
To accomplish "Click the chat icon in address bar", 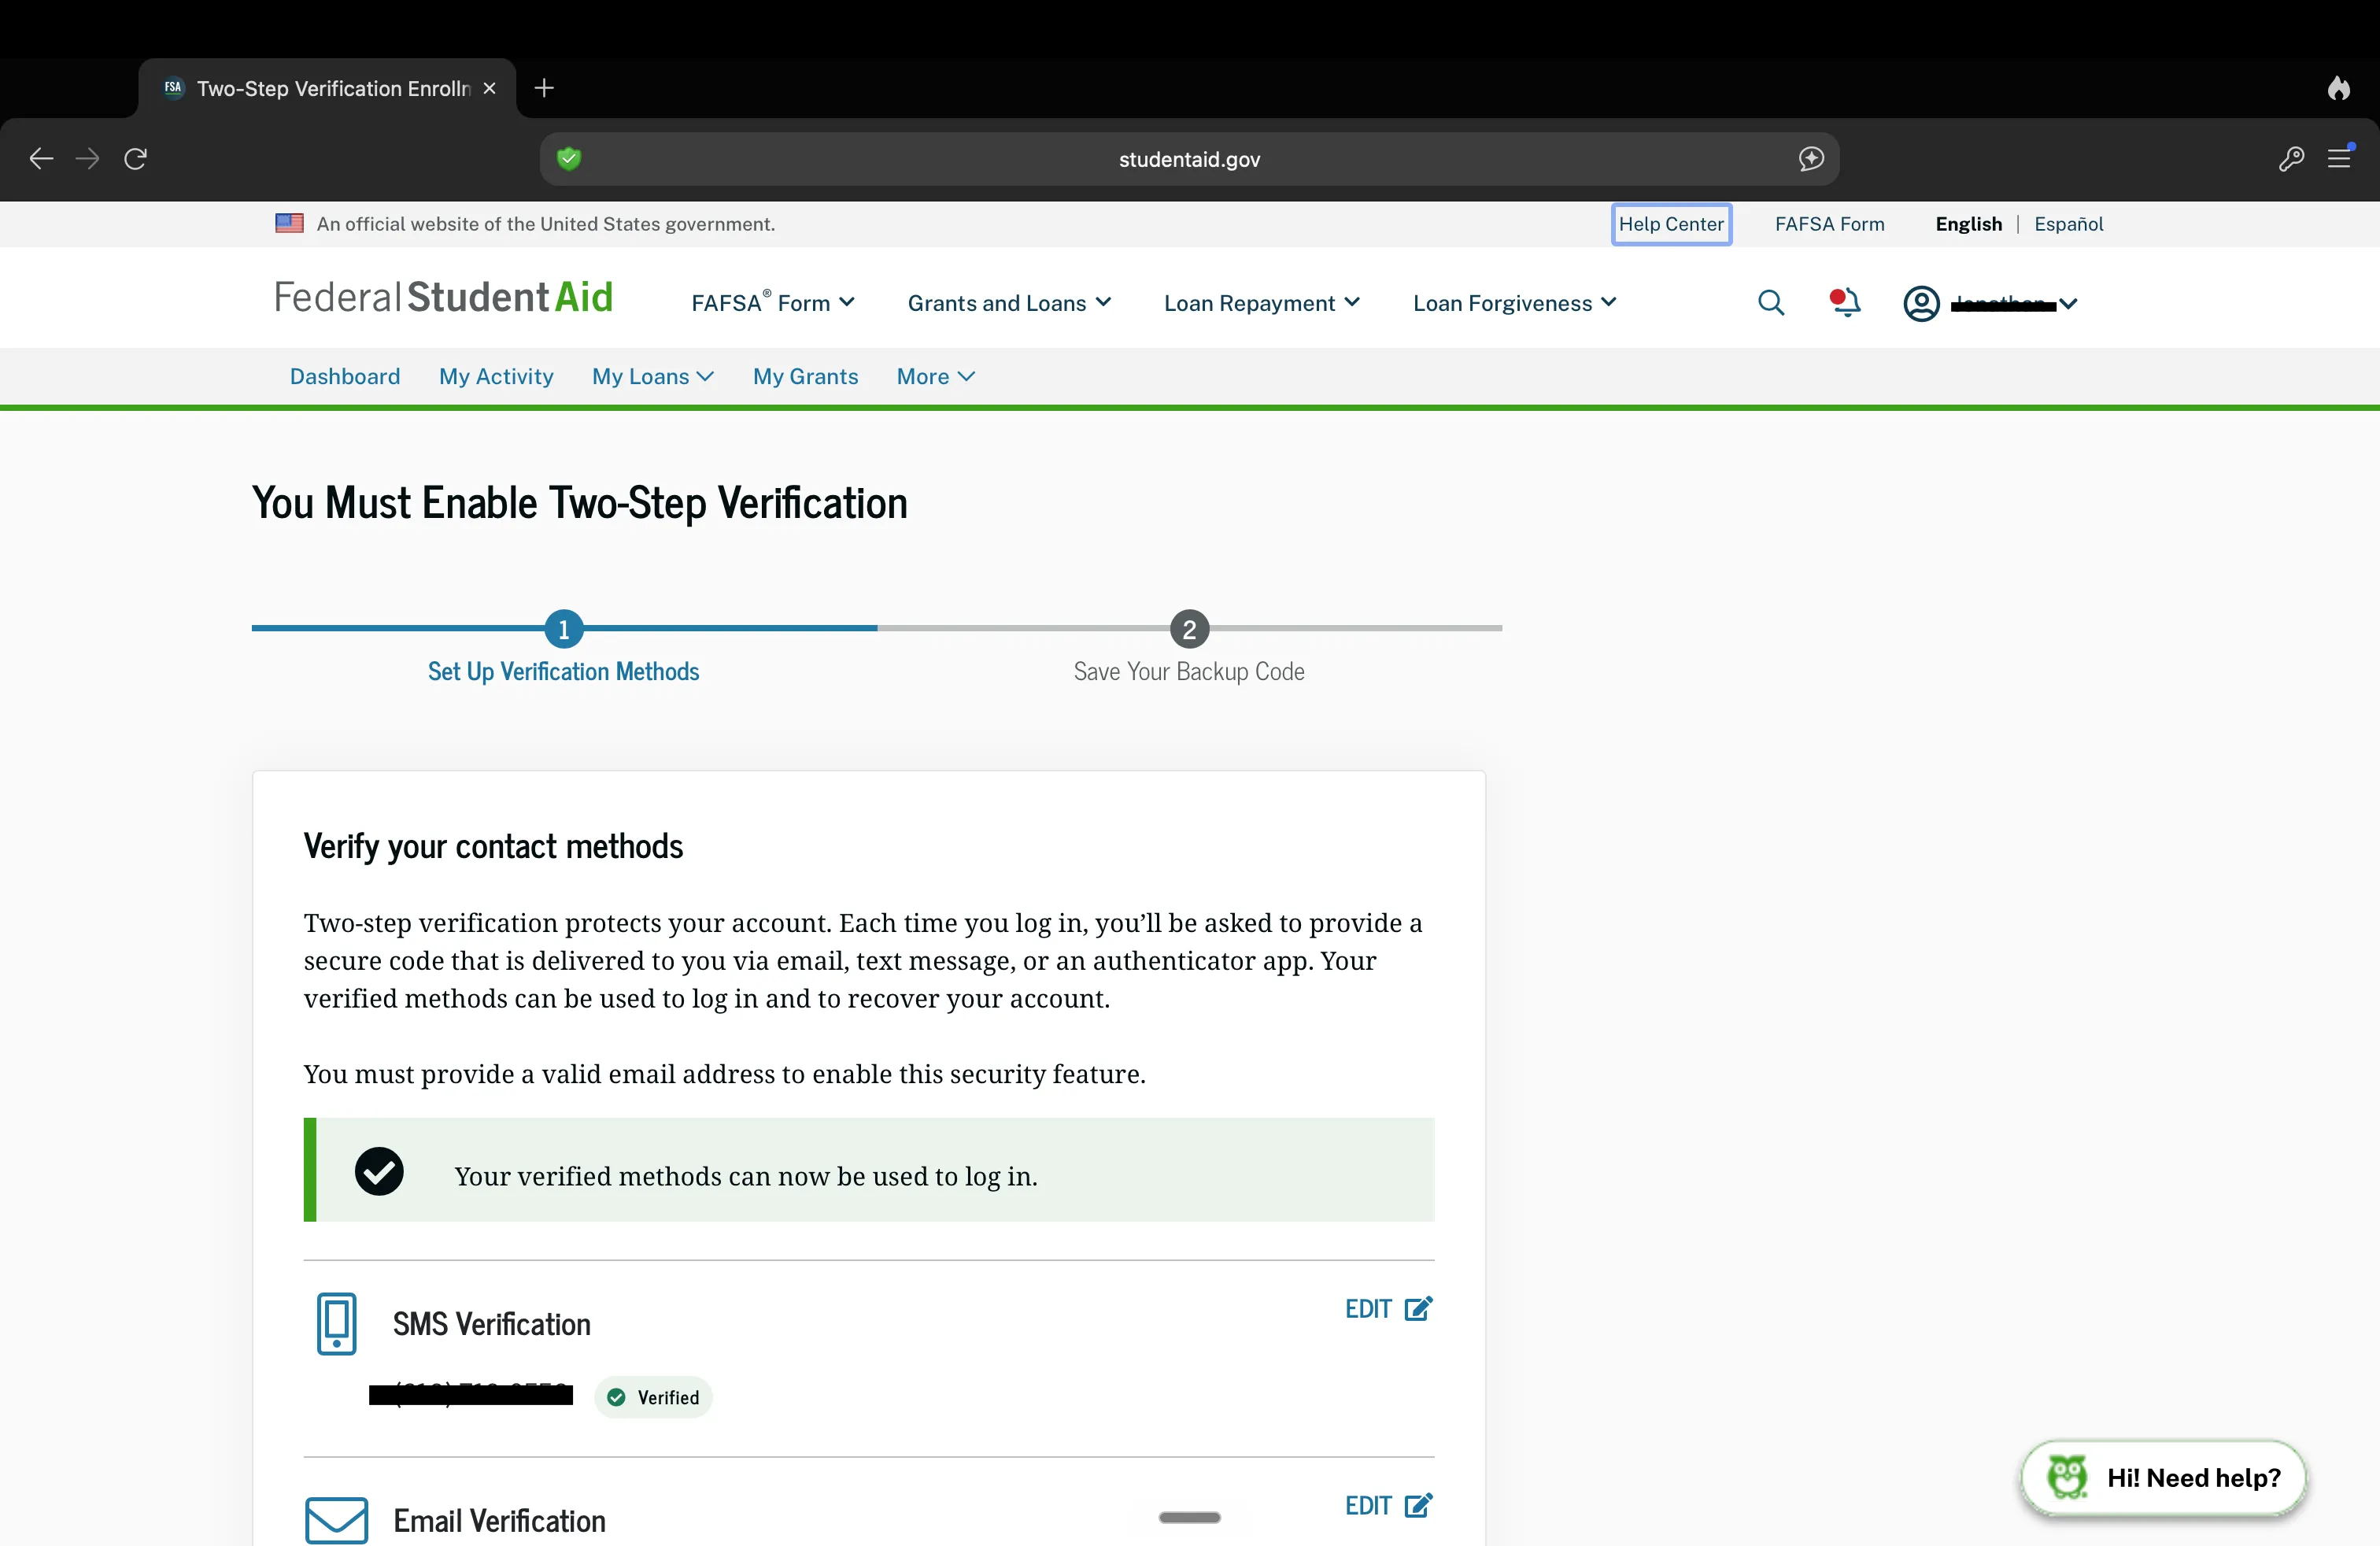I will click(x=1811, y=158).
